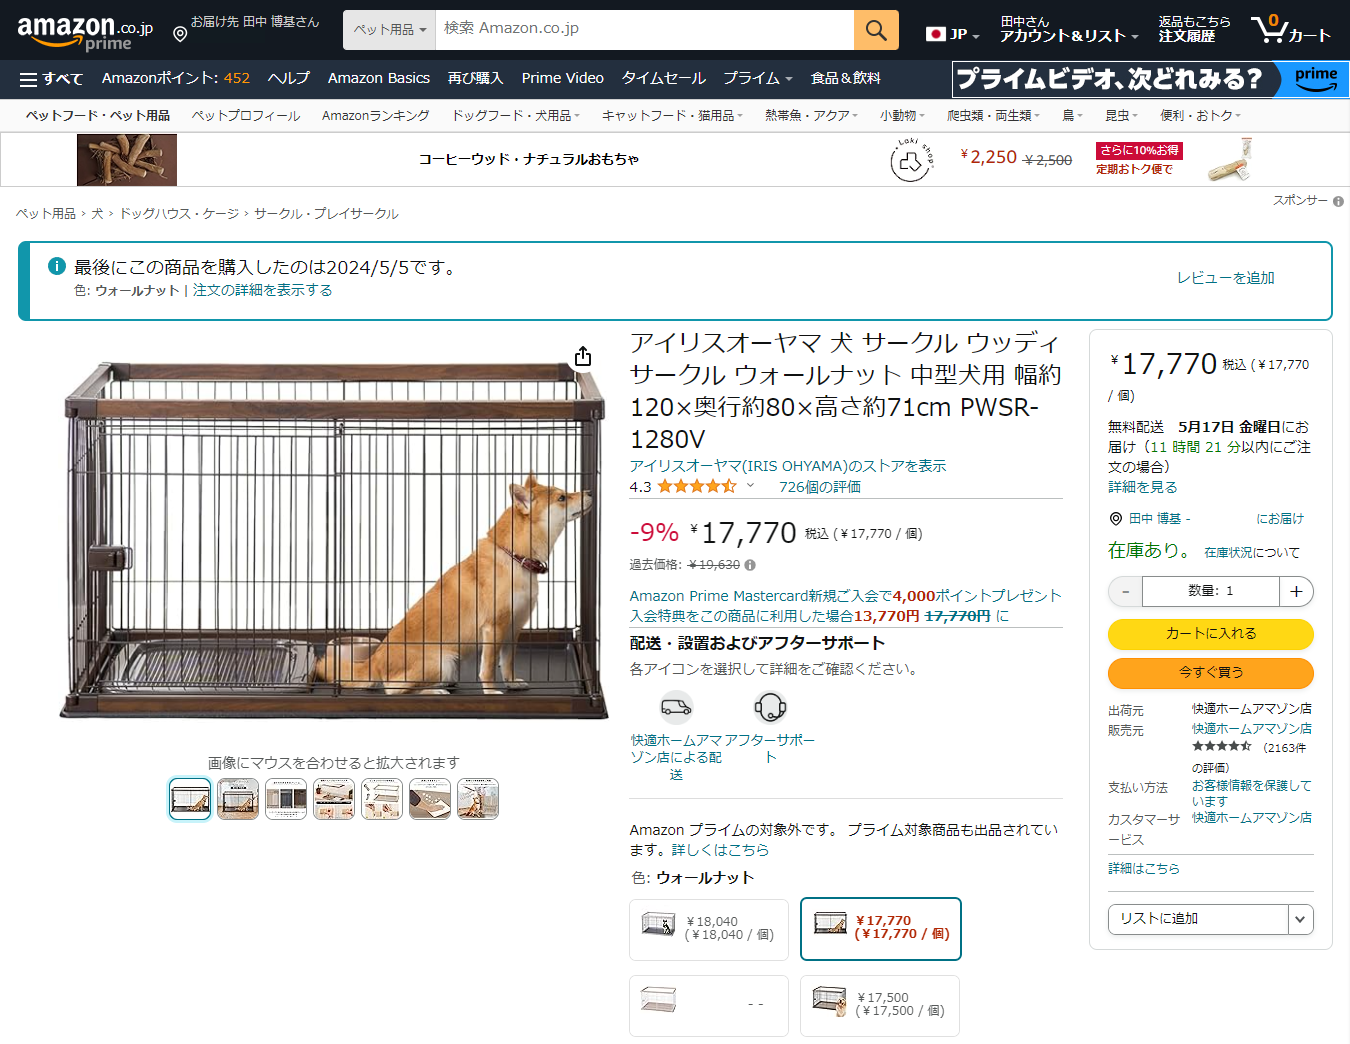Viewport: 1350px width, 1044px height.
Task: Open the shopping cart icon
Action: coord(1290,29)
